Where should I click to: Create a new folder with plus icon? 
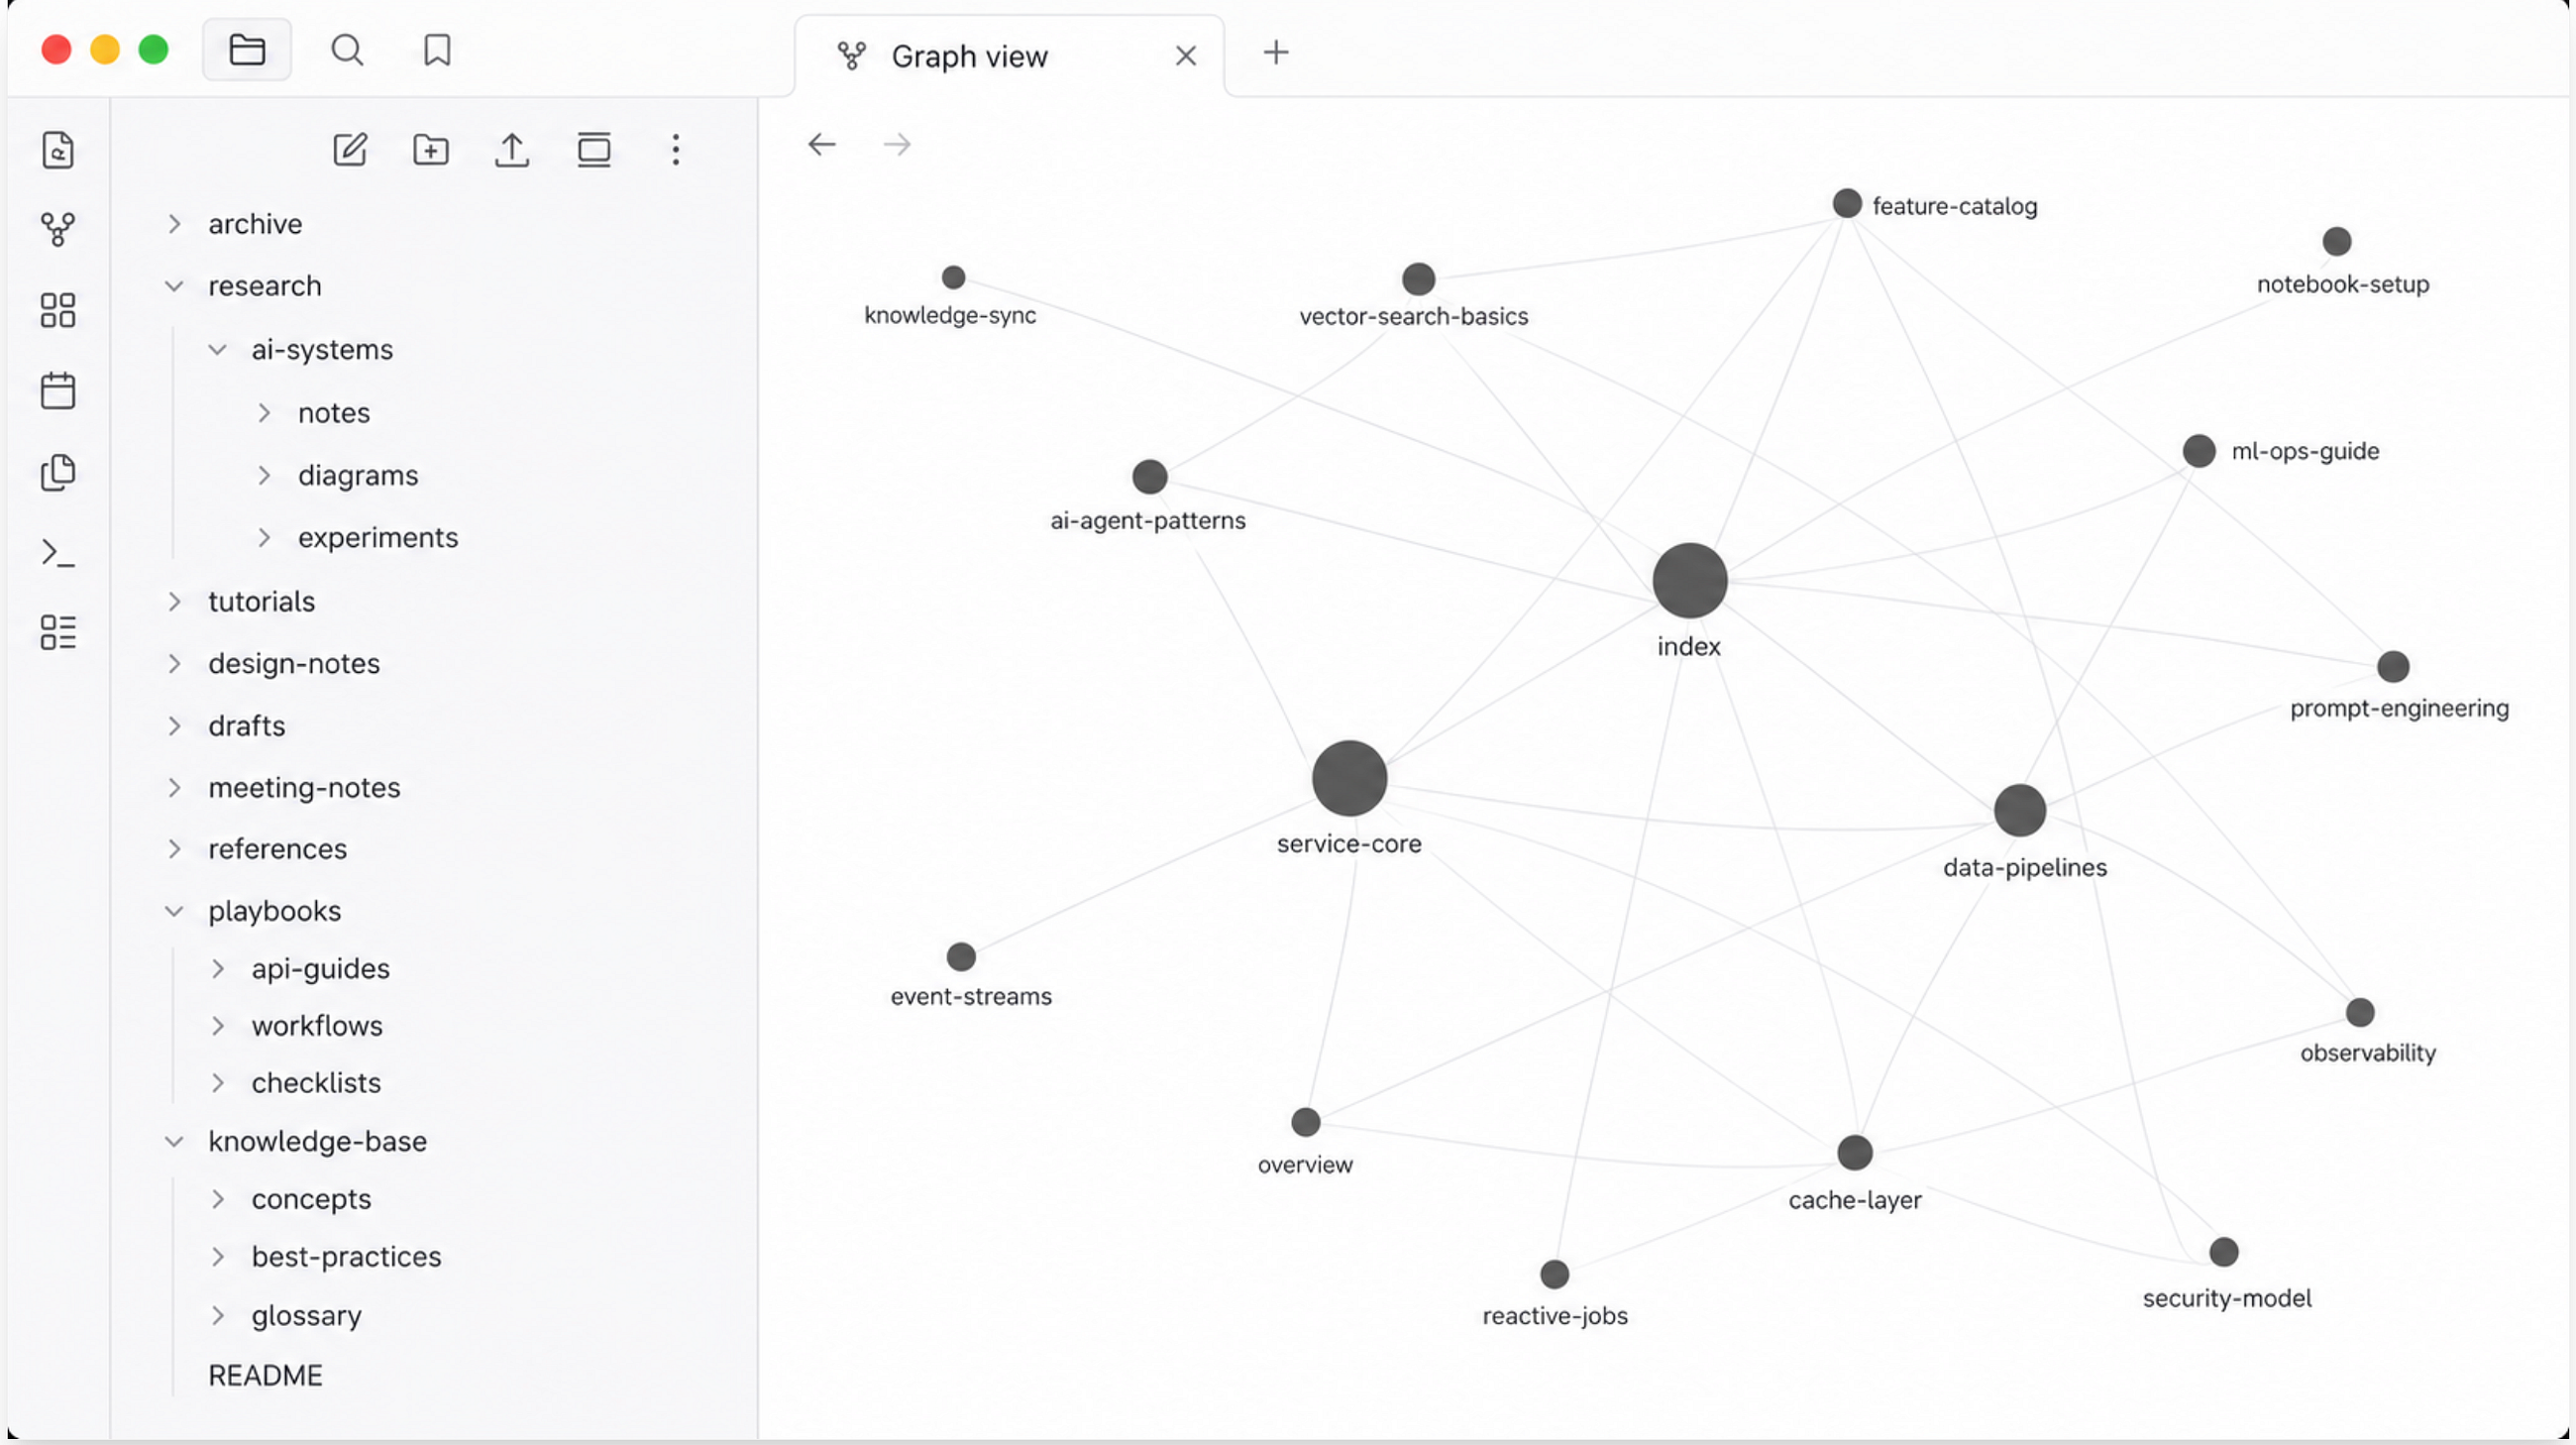tap(431, 150)
